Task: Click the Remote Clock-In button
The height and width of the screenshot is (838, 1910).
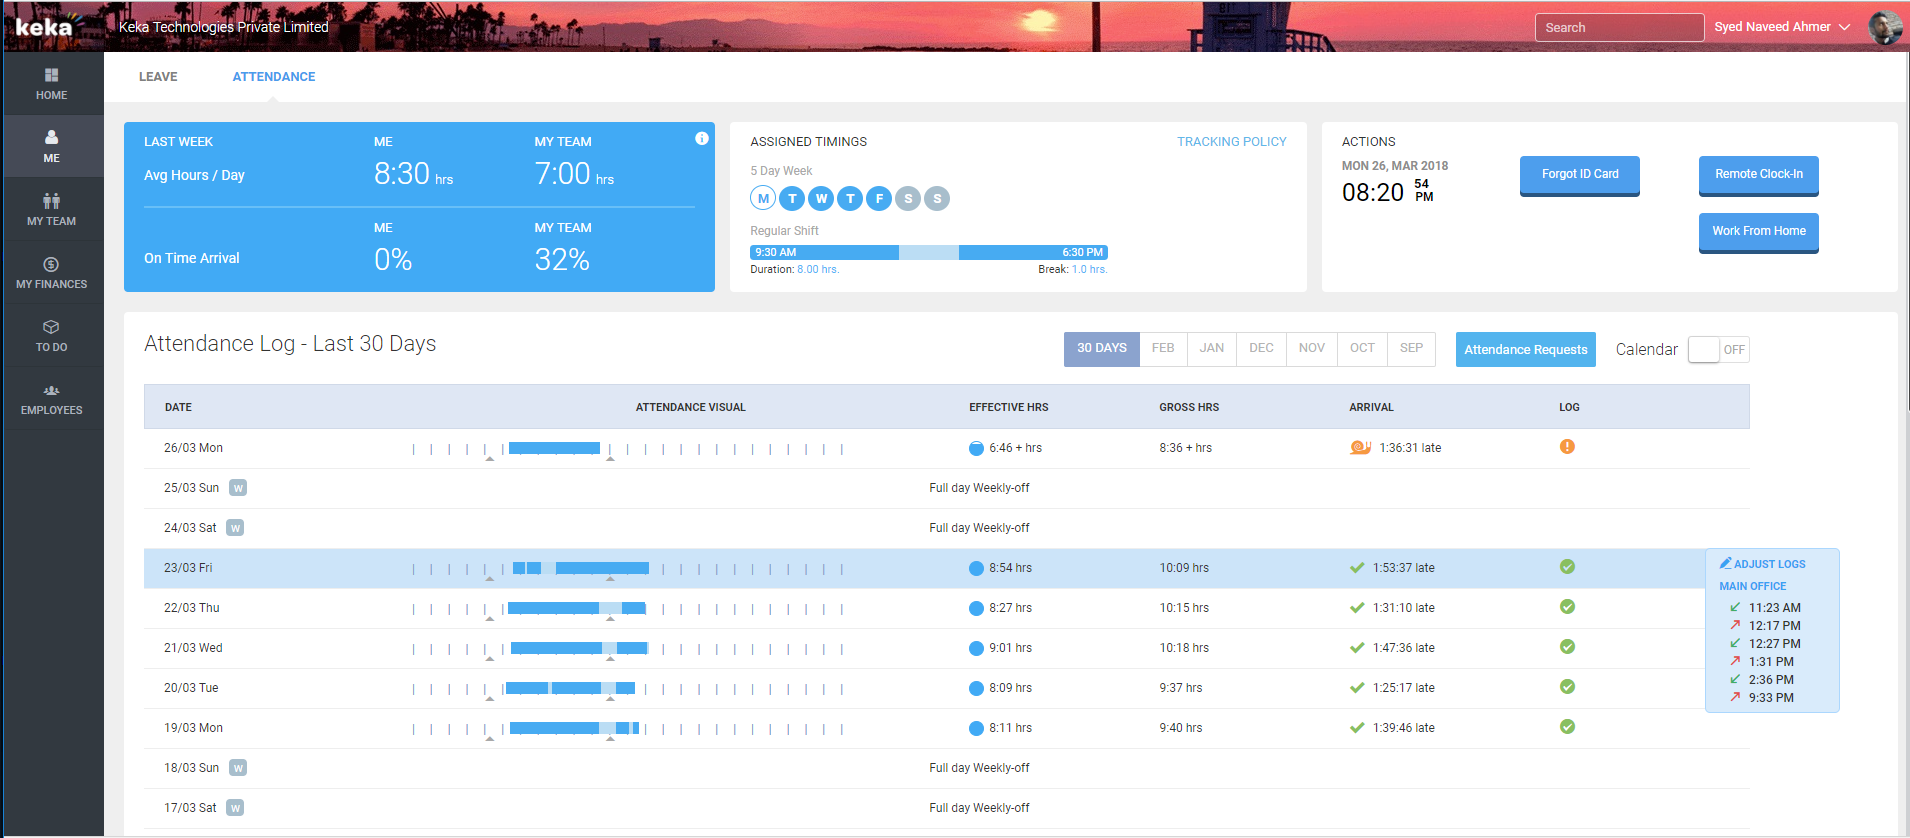Action: [1759, 175]
